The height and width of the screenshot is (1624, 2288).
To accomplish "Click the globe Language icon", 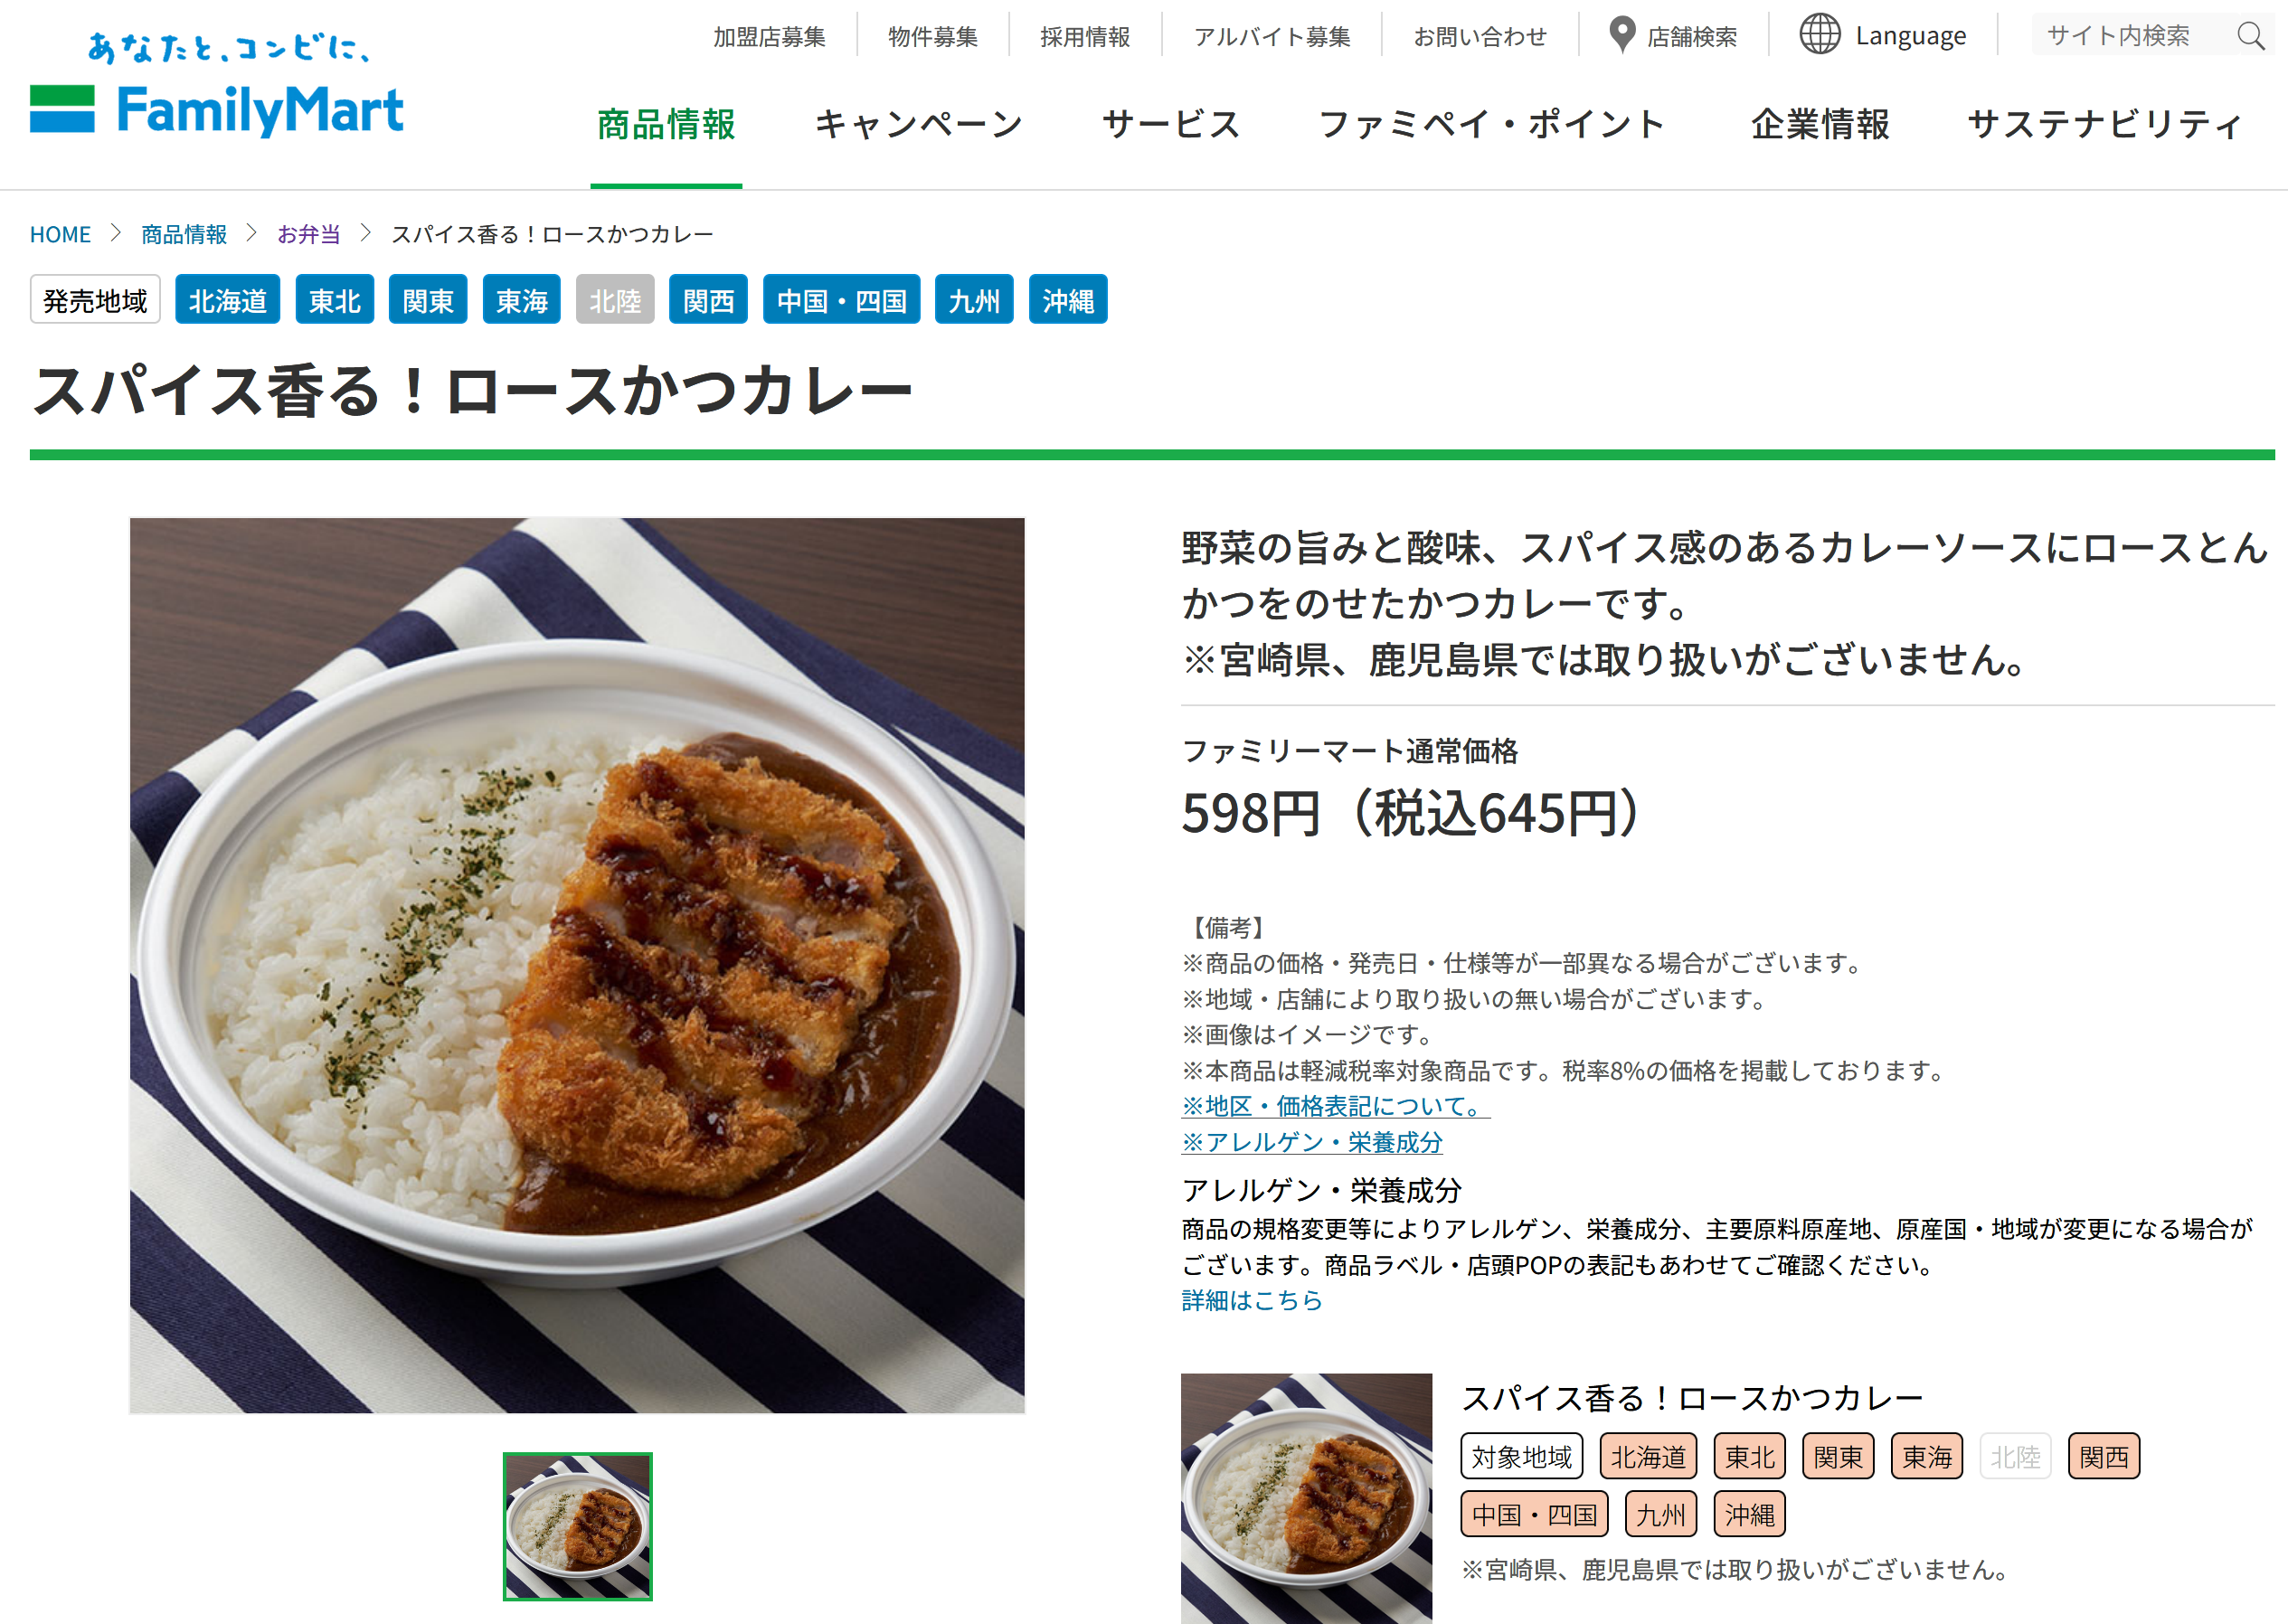I will coord(1819,35).
